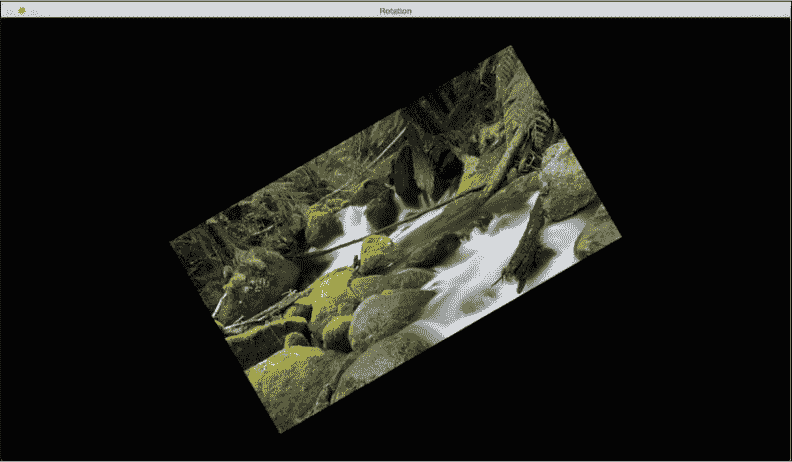Click the close button in the title bar
The width and height of the screenshot is (792, 462).
pyautogui.click(x=8, y=10)
